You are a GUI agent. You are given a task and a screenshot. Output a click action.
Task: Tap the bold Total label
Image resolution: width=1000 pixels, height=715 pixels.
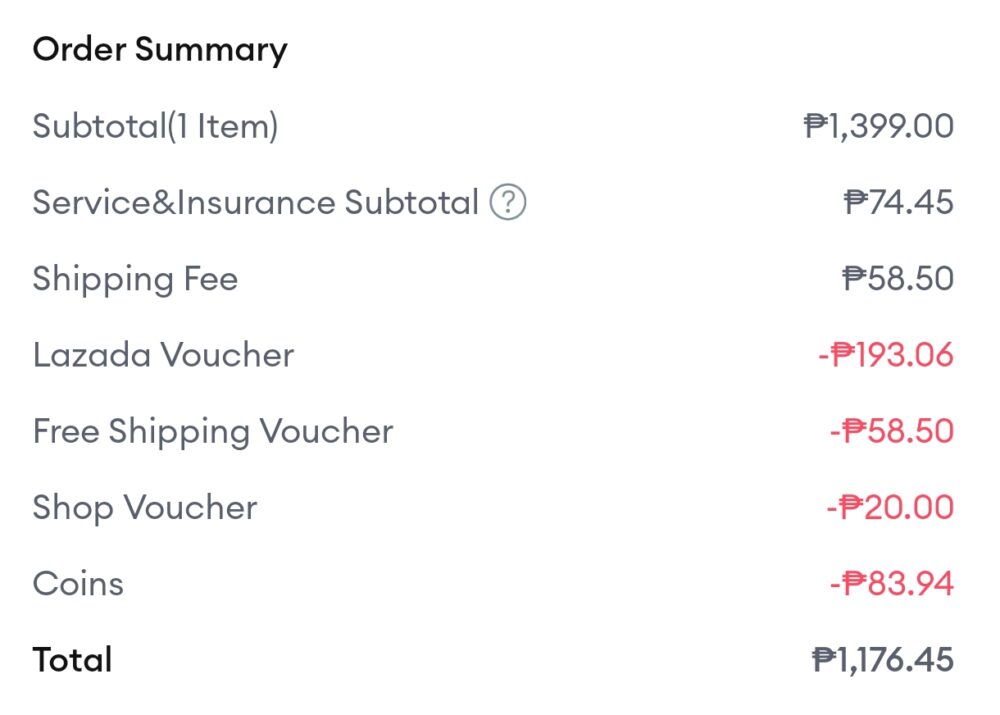[72, 660]
